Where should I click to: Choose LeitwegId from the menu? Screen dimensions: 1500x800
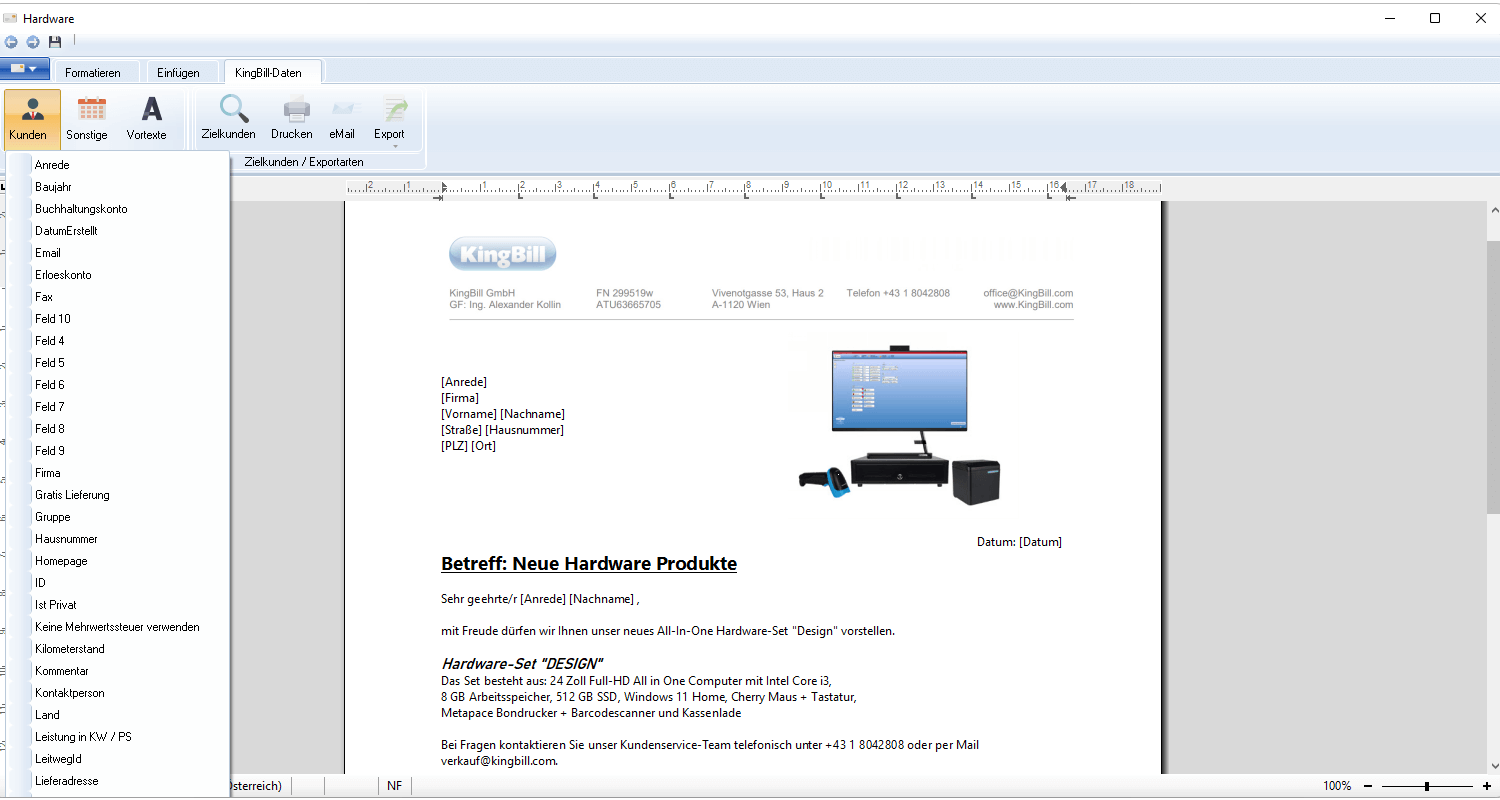118,759
